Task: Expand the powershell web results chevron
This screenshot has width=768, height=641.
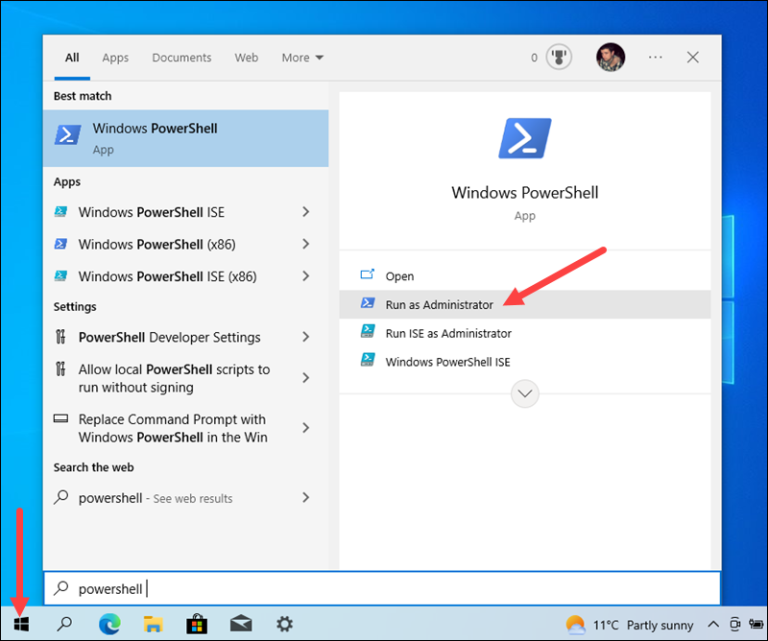Action: pyautogui.click(x=306, y=498)
